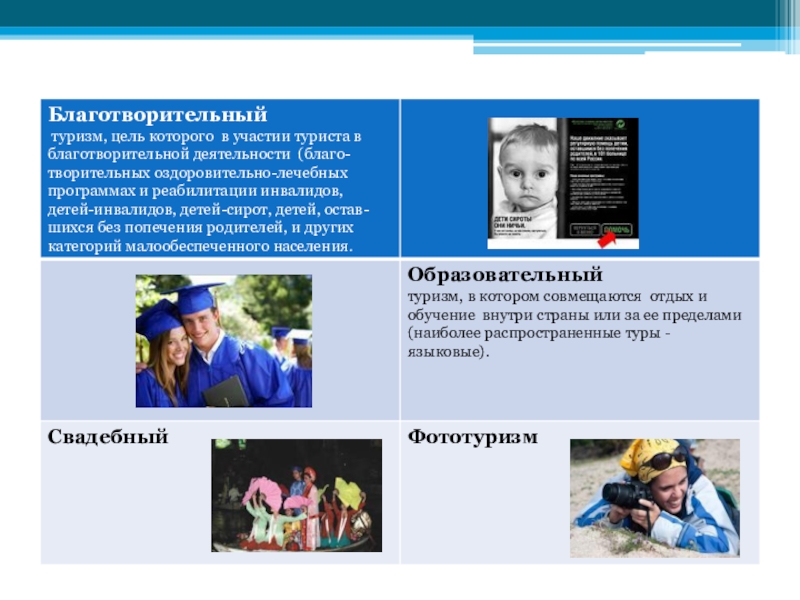The height and width of the screenshot is (600, 800).
Task: Click the line "(наиболее распространенные туры -"
Action: [539, 333]
